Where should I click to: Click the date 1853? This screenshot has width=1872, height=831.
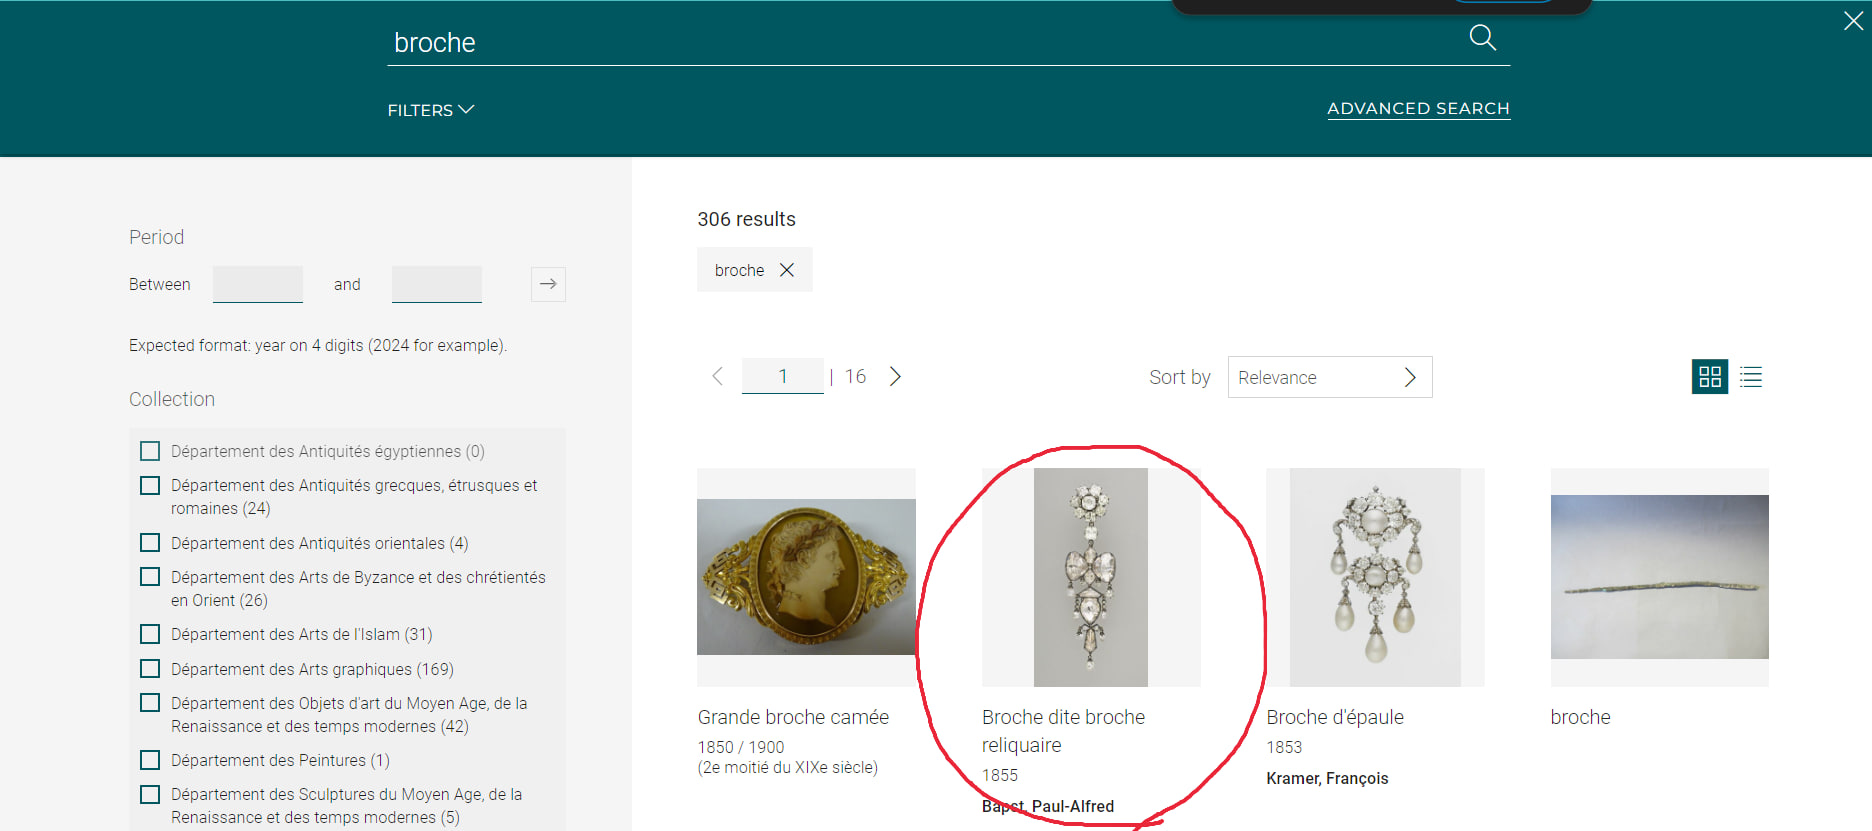(x=1284, y=747)
